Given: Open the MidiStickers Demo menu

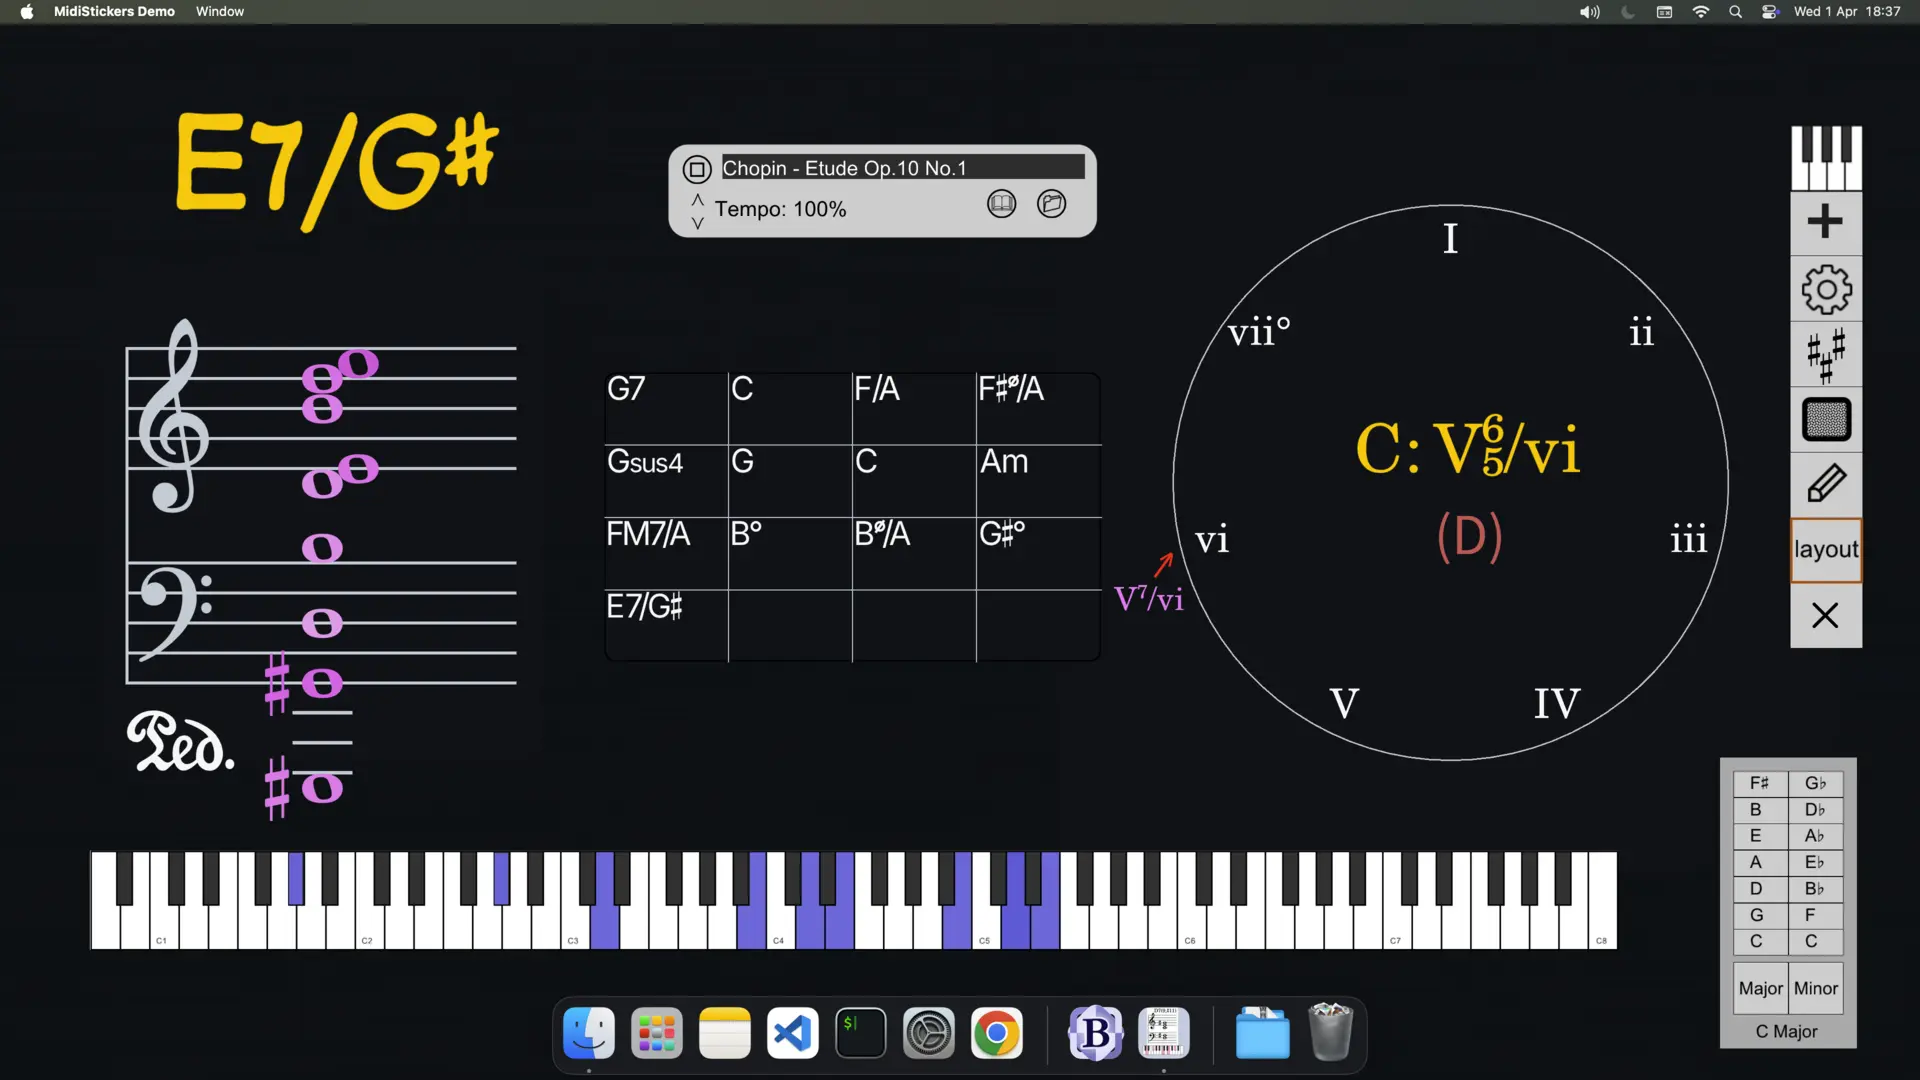Looking at the screenshot, I should (x=114, y=11).
